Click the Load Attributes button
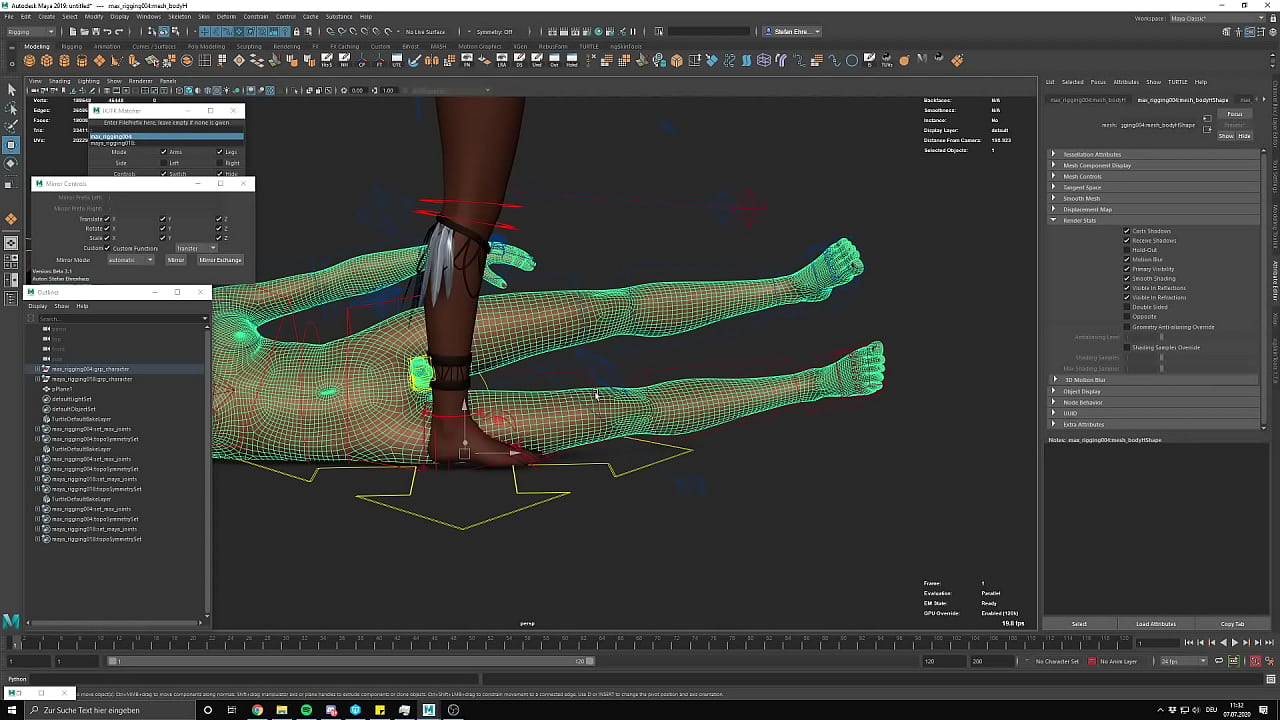Image resolution: width=1280 pixels, height=720 pixels. pyautogui.click(x=1155, y=624)
